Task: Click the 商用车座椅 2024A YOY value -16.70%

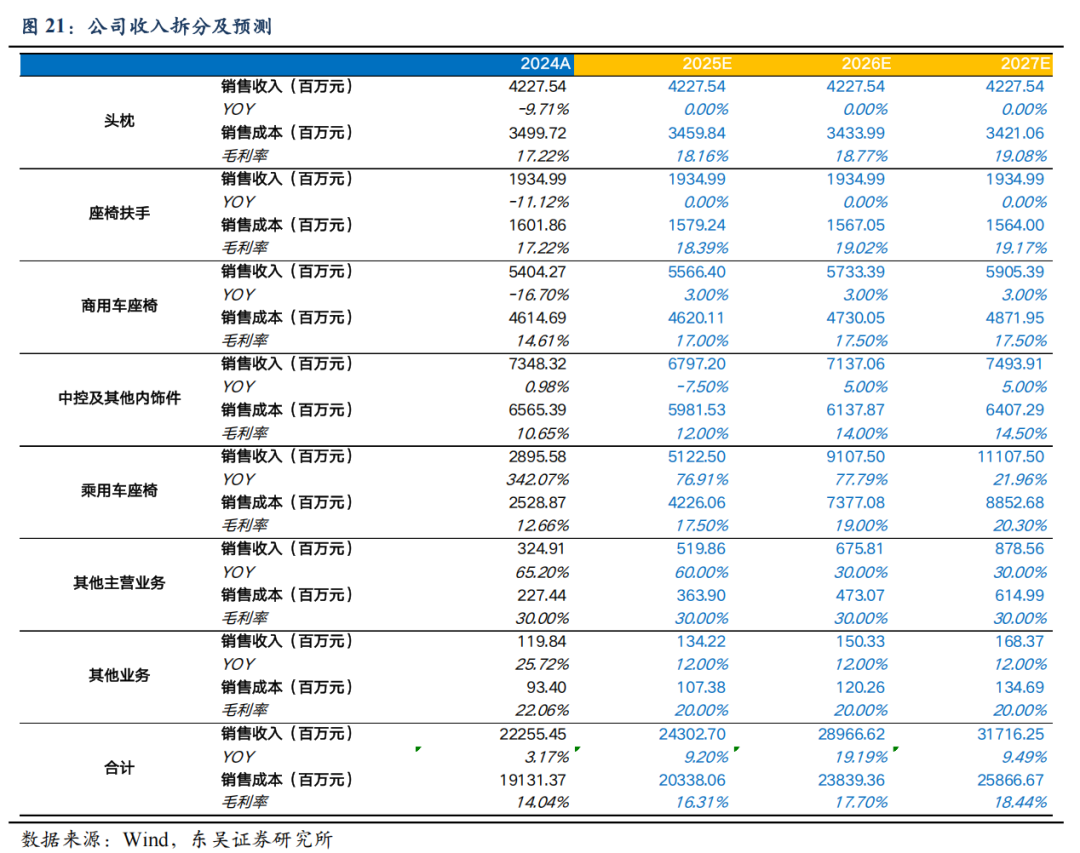Action: 539,295
